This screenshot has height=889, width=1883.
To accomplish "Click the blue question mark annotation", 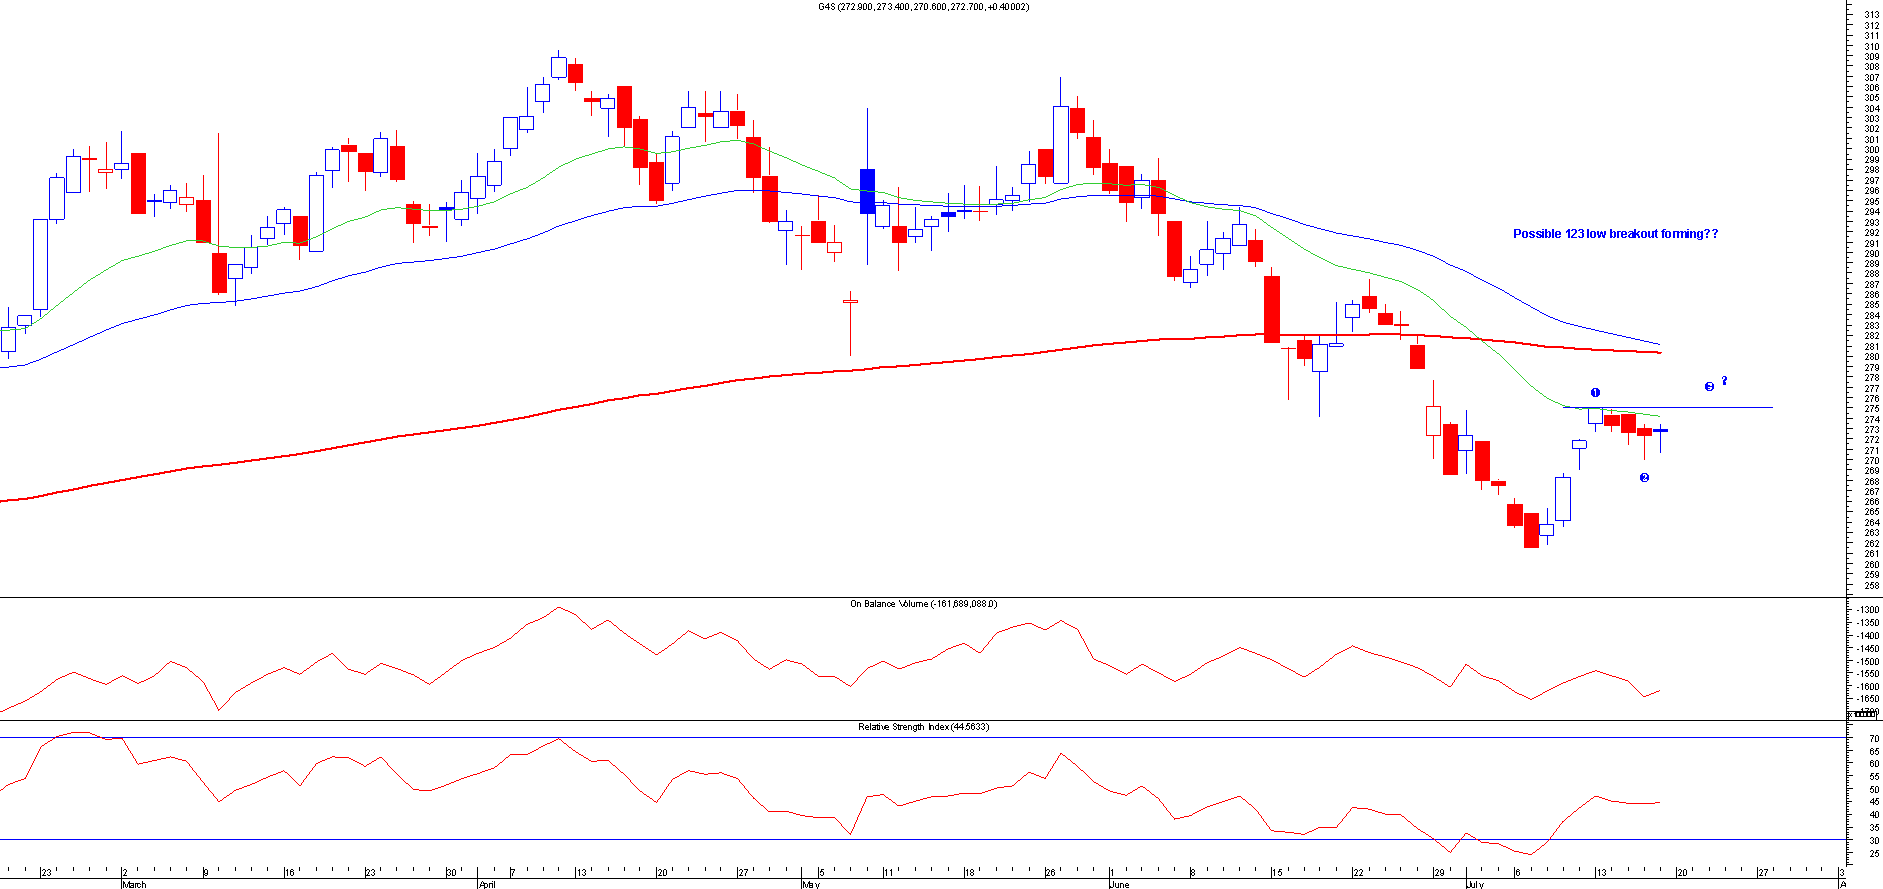I will pos(1724,381).
